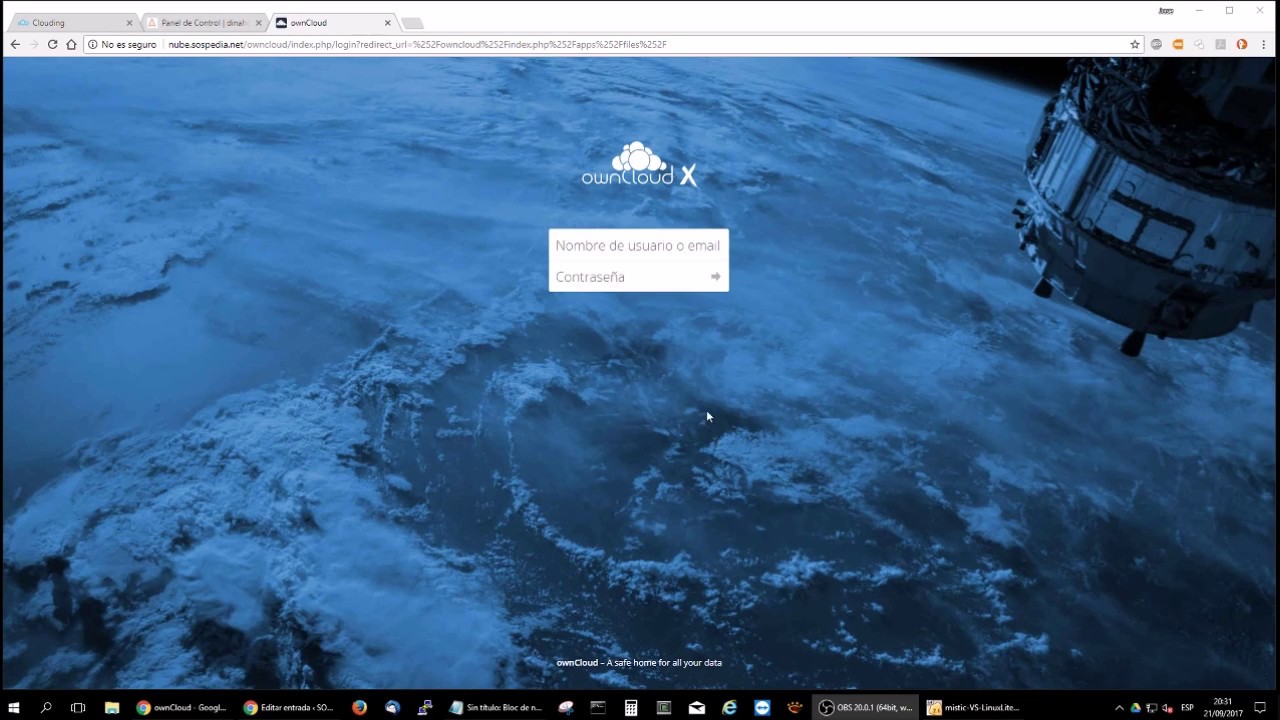
Task: Open the orange extension icon
Action: [1178, 44]
